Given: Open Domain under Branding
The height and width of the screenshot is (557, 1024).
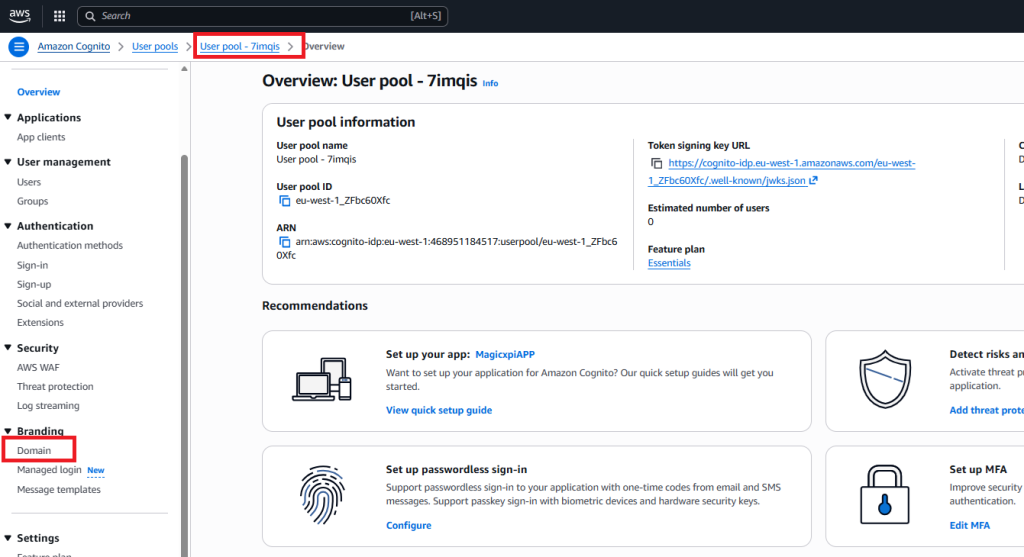Looking at the screenshot, I should click(34, 451).
